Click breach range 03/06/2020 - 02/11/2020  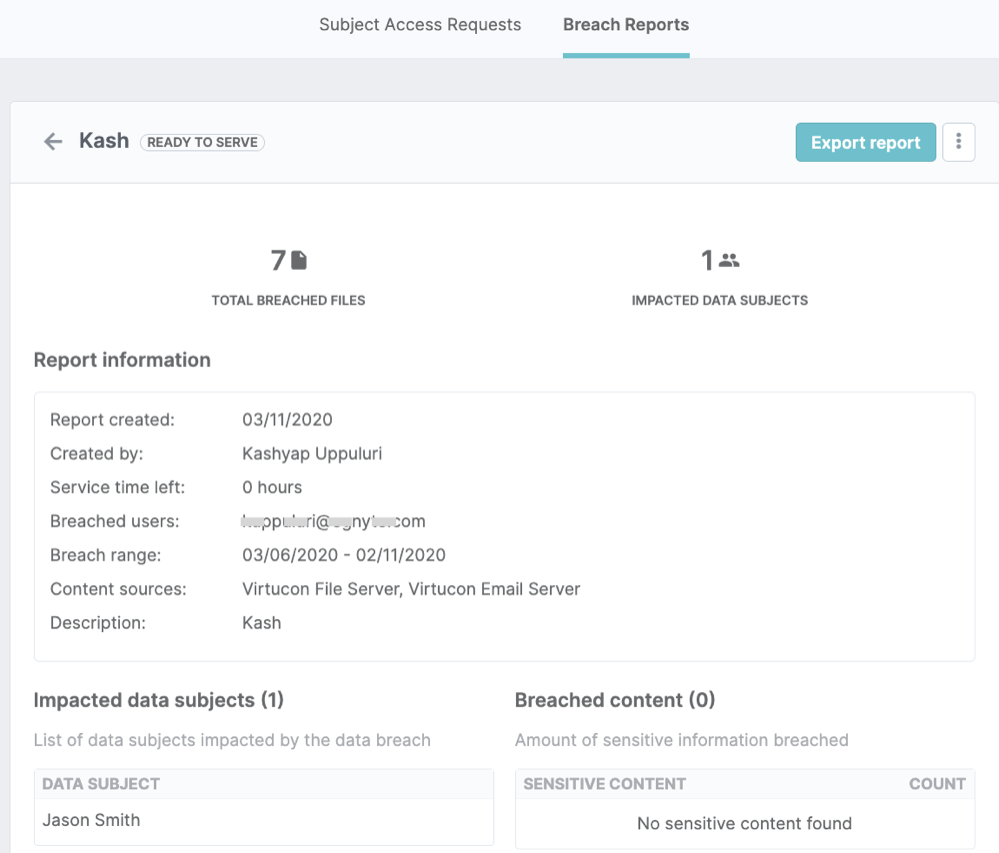[343, 555]
